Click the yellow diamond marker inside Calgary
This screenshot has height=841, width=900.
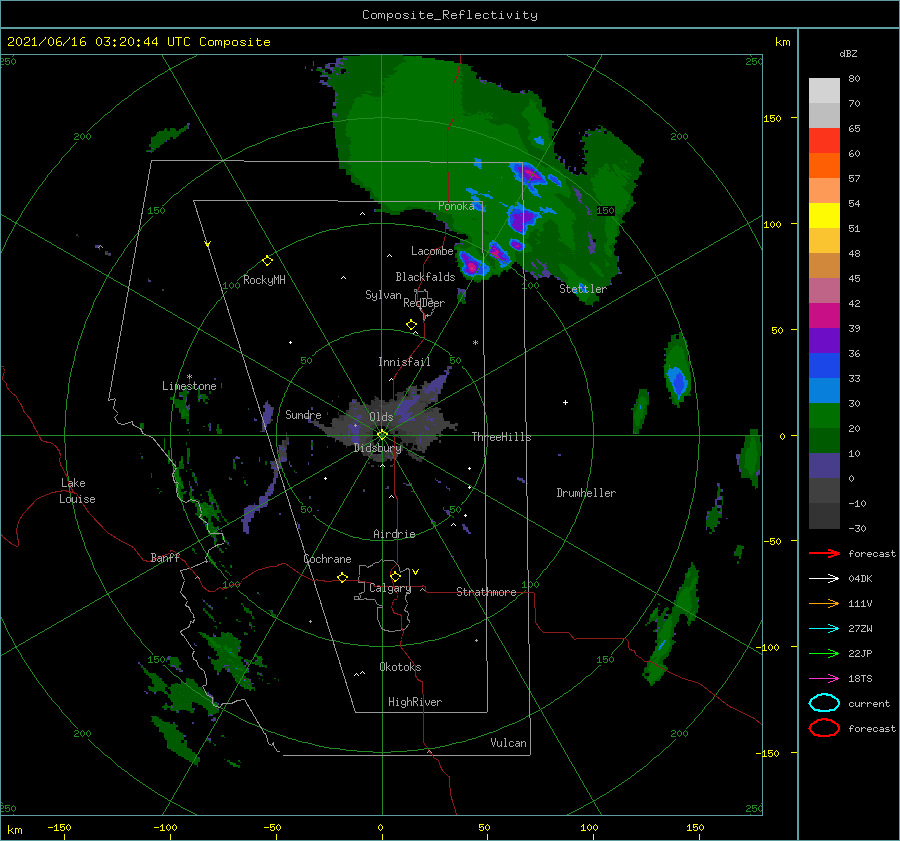coord(395,576)
